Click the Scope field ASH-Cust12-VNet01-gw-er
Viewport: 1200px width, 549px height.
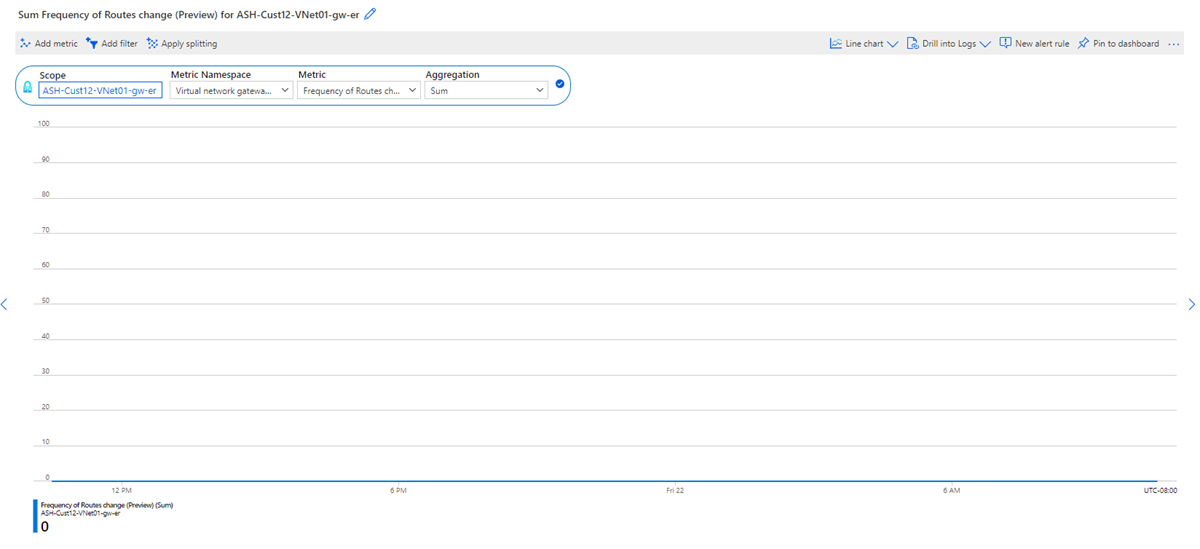[x=100, y=90]
